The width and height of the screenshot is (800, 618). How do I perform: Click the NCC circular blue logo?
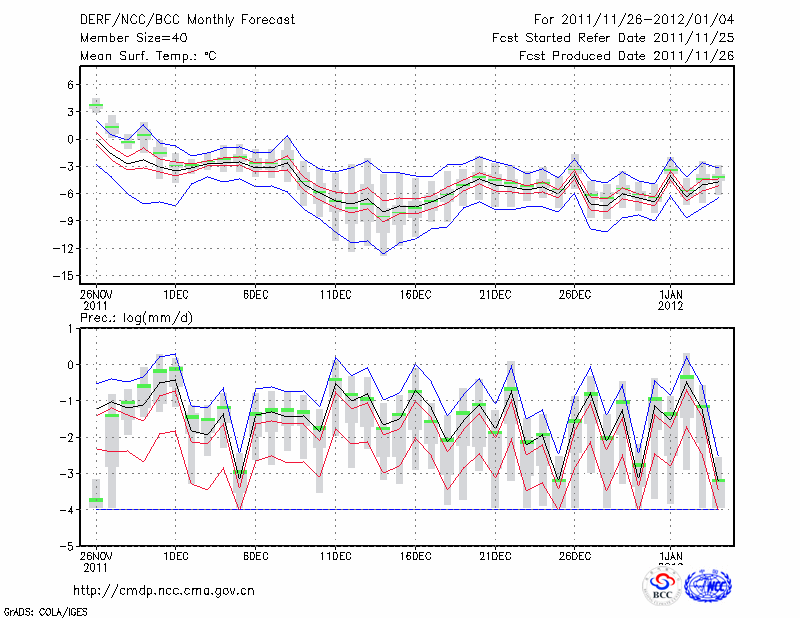coord(707,586)
